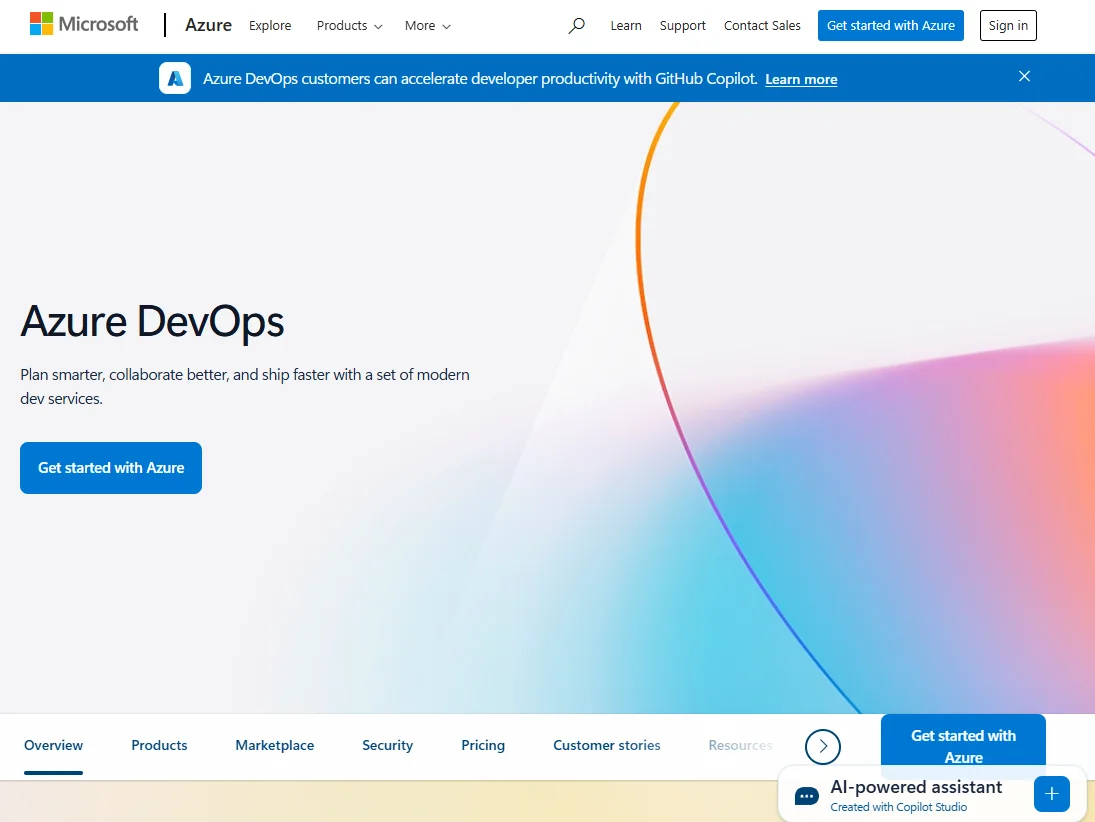
Task: Open the Products dropdown menu
Action: tap(349, 26)
